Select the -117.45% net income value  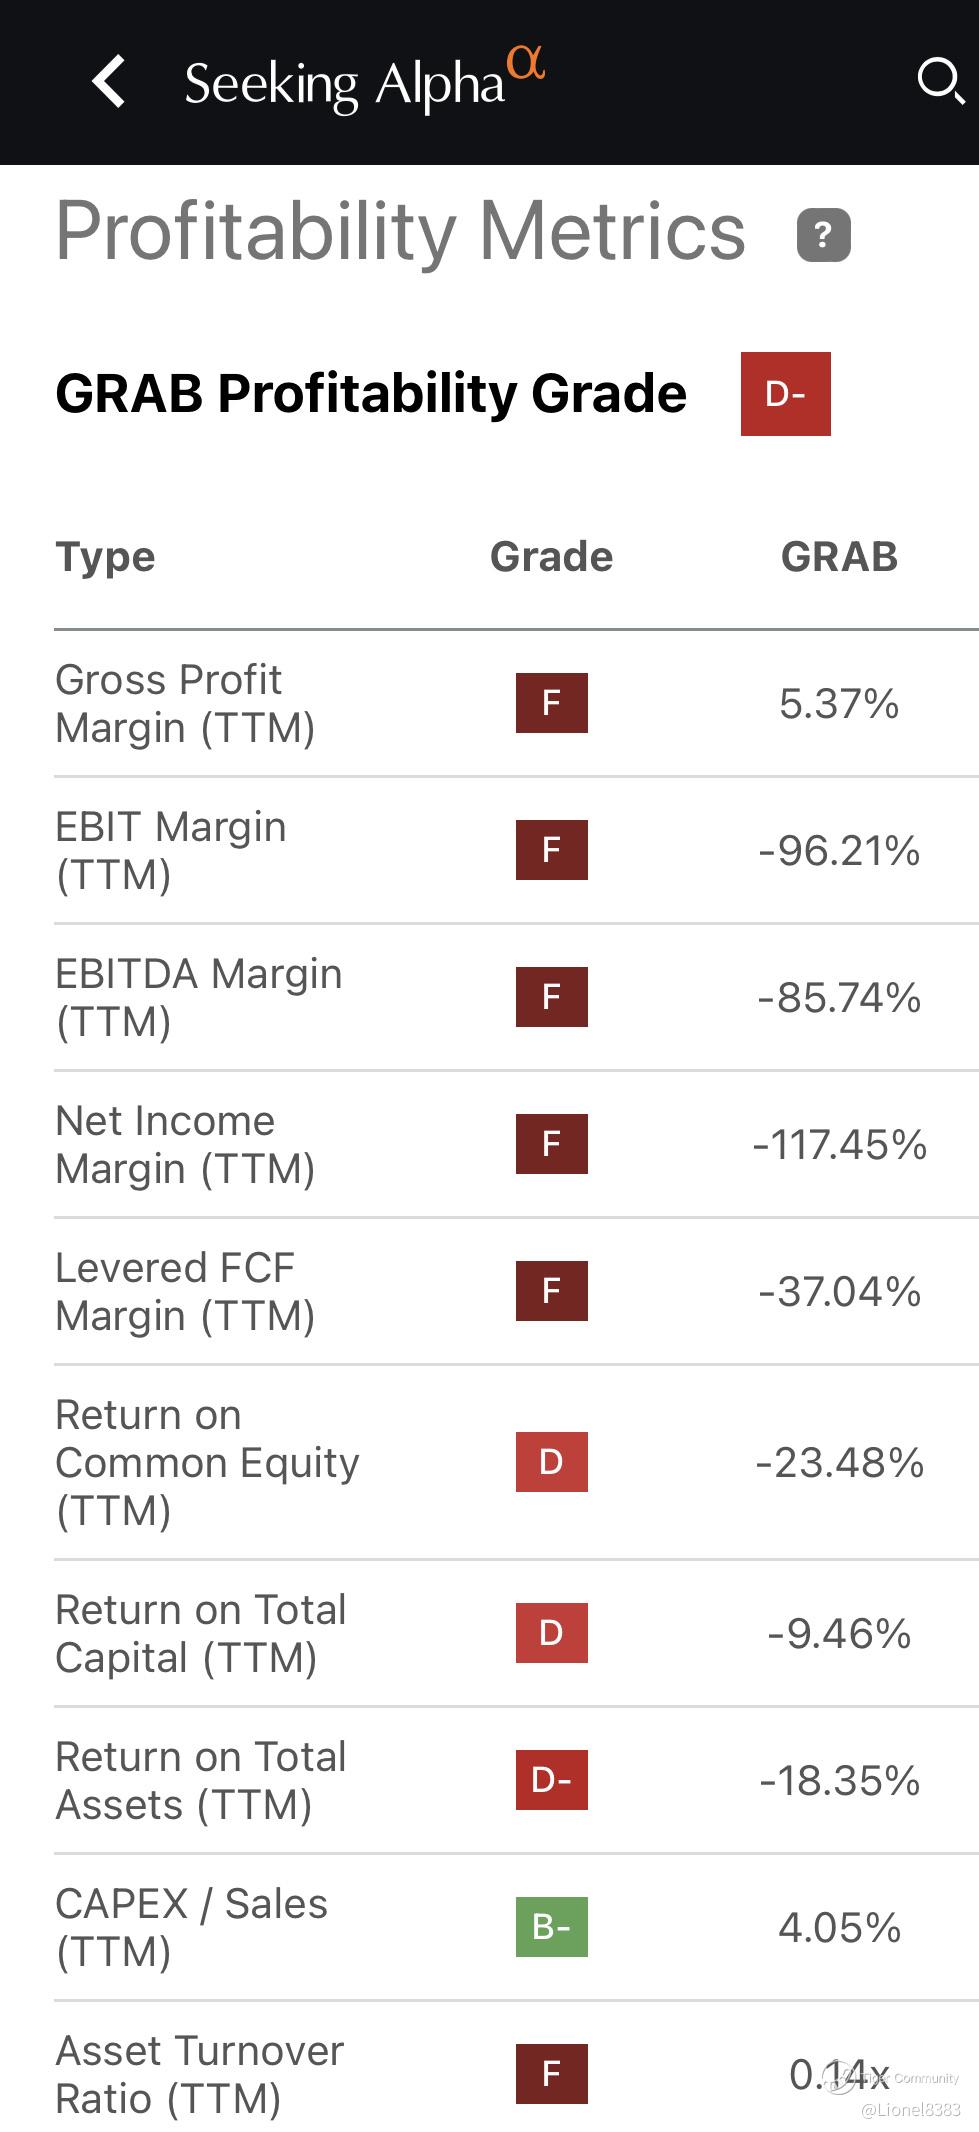coord(839,1145)
